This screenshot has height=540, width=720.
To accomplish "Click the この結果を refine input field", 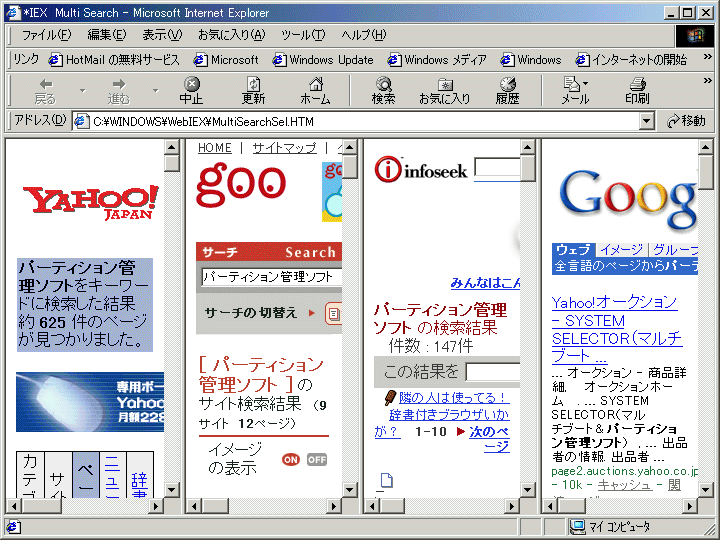I will [x=493, y=372].
